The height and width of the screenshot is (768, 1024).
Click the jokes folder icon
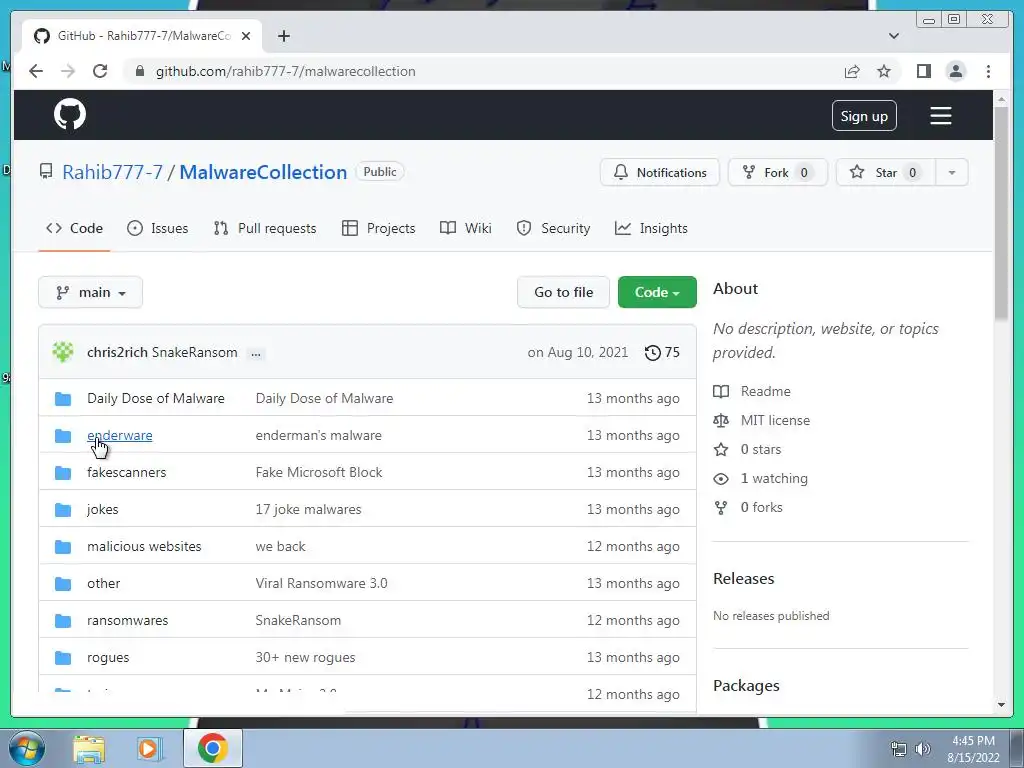pyautogui.click(x=63, y=510)
